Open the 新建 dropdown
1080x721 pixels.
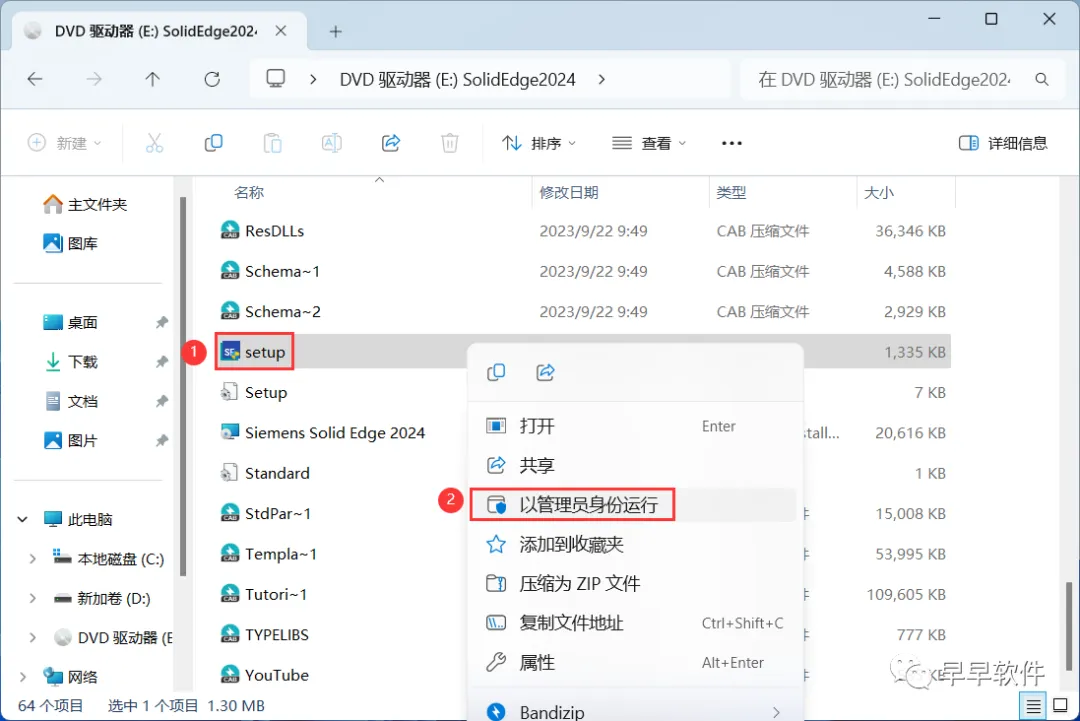(x=64, y=143)
